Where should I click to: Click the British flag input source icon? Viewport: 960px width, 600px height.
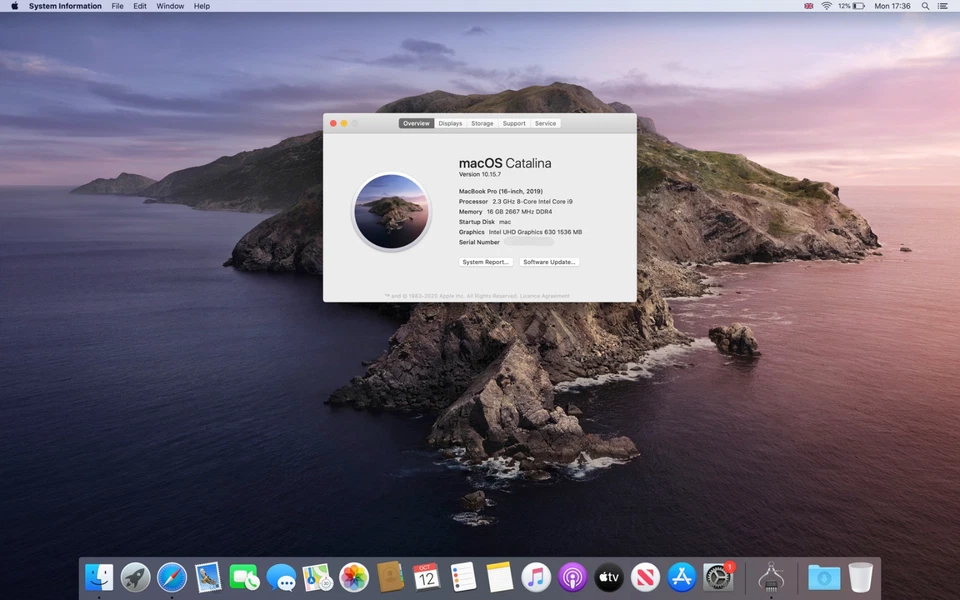click(x=808, y=6)
